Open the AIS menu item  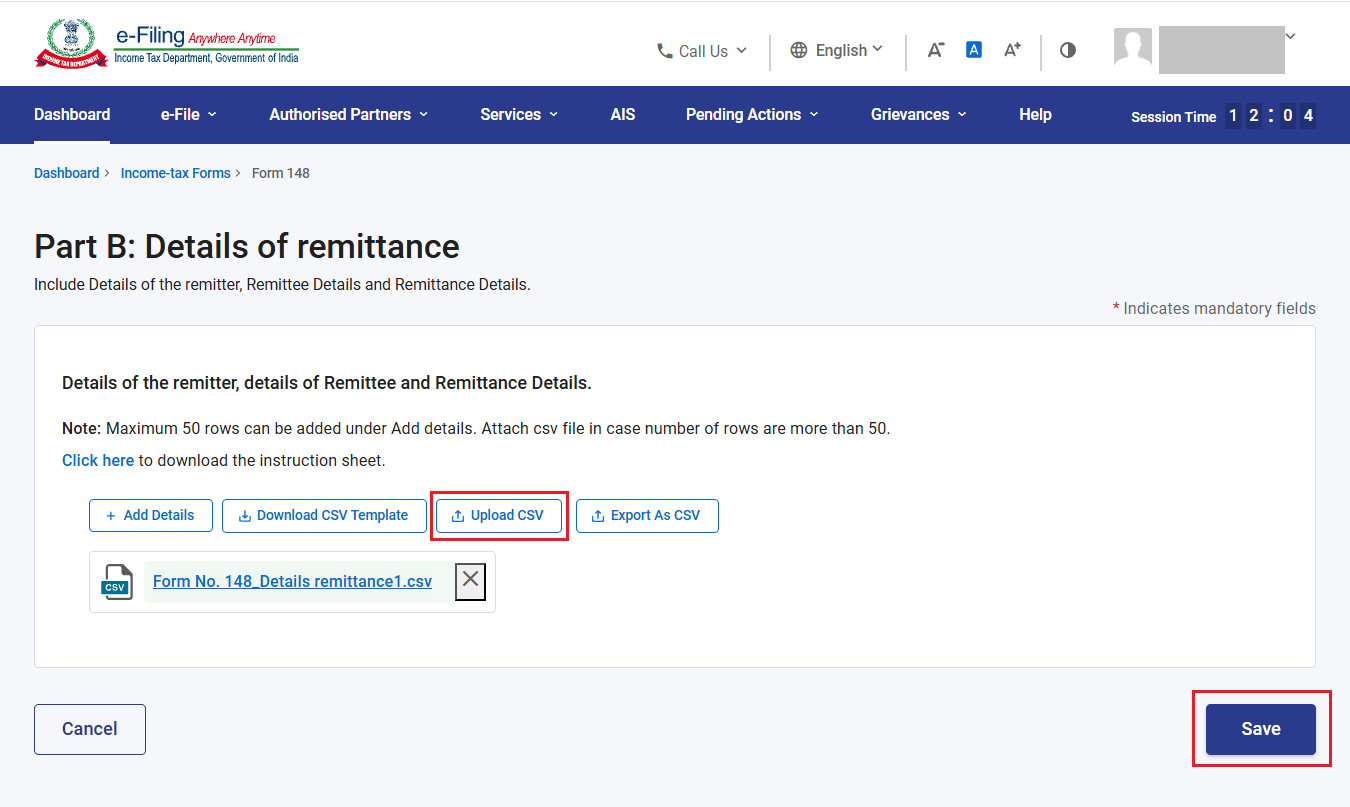(623, 114)
